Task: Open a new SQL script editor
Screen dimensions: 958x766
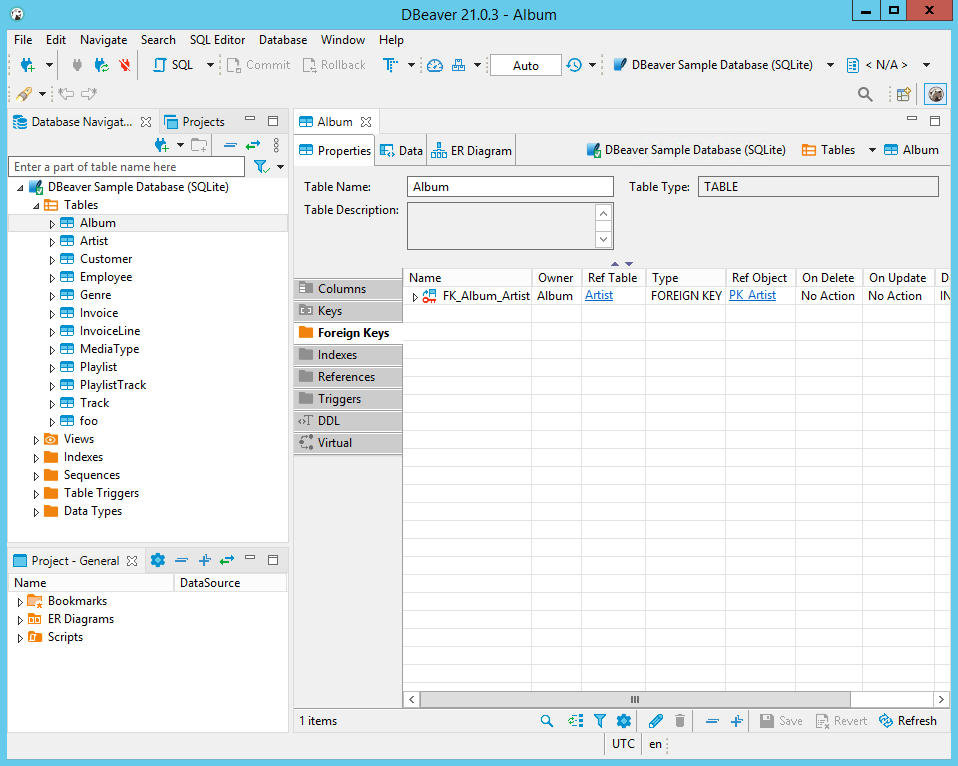Action: [173, 65]
